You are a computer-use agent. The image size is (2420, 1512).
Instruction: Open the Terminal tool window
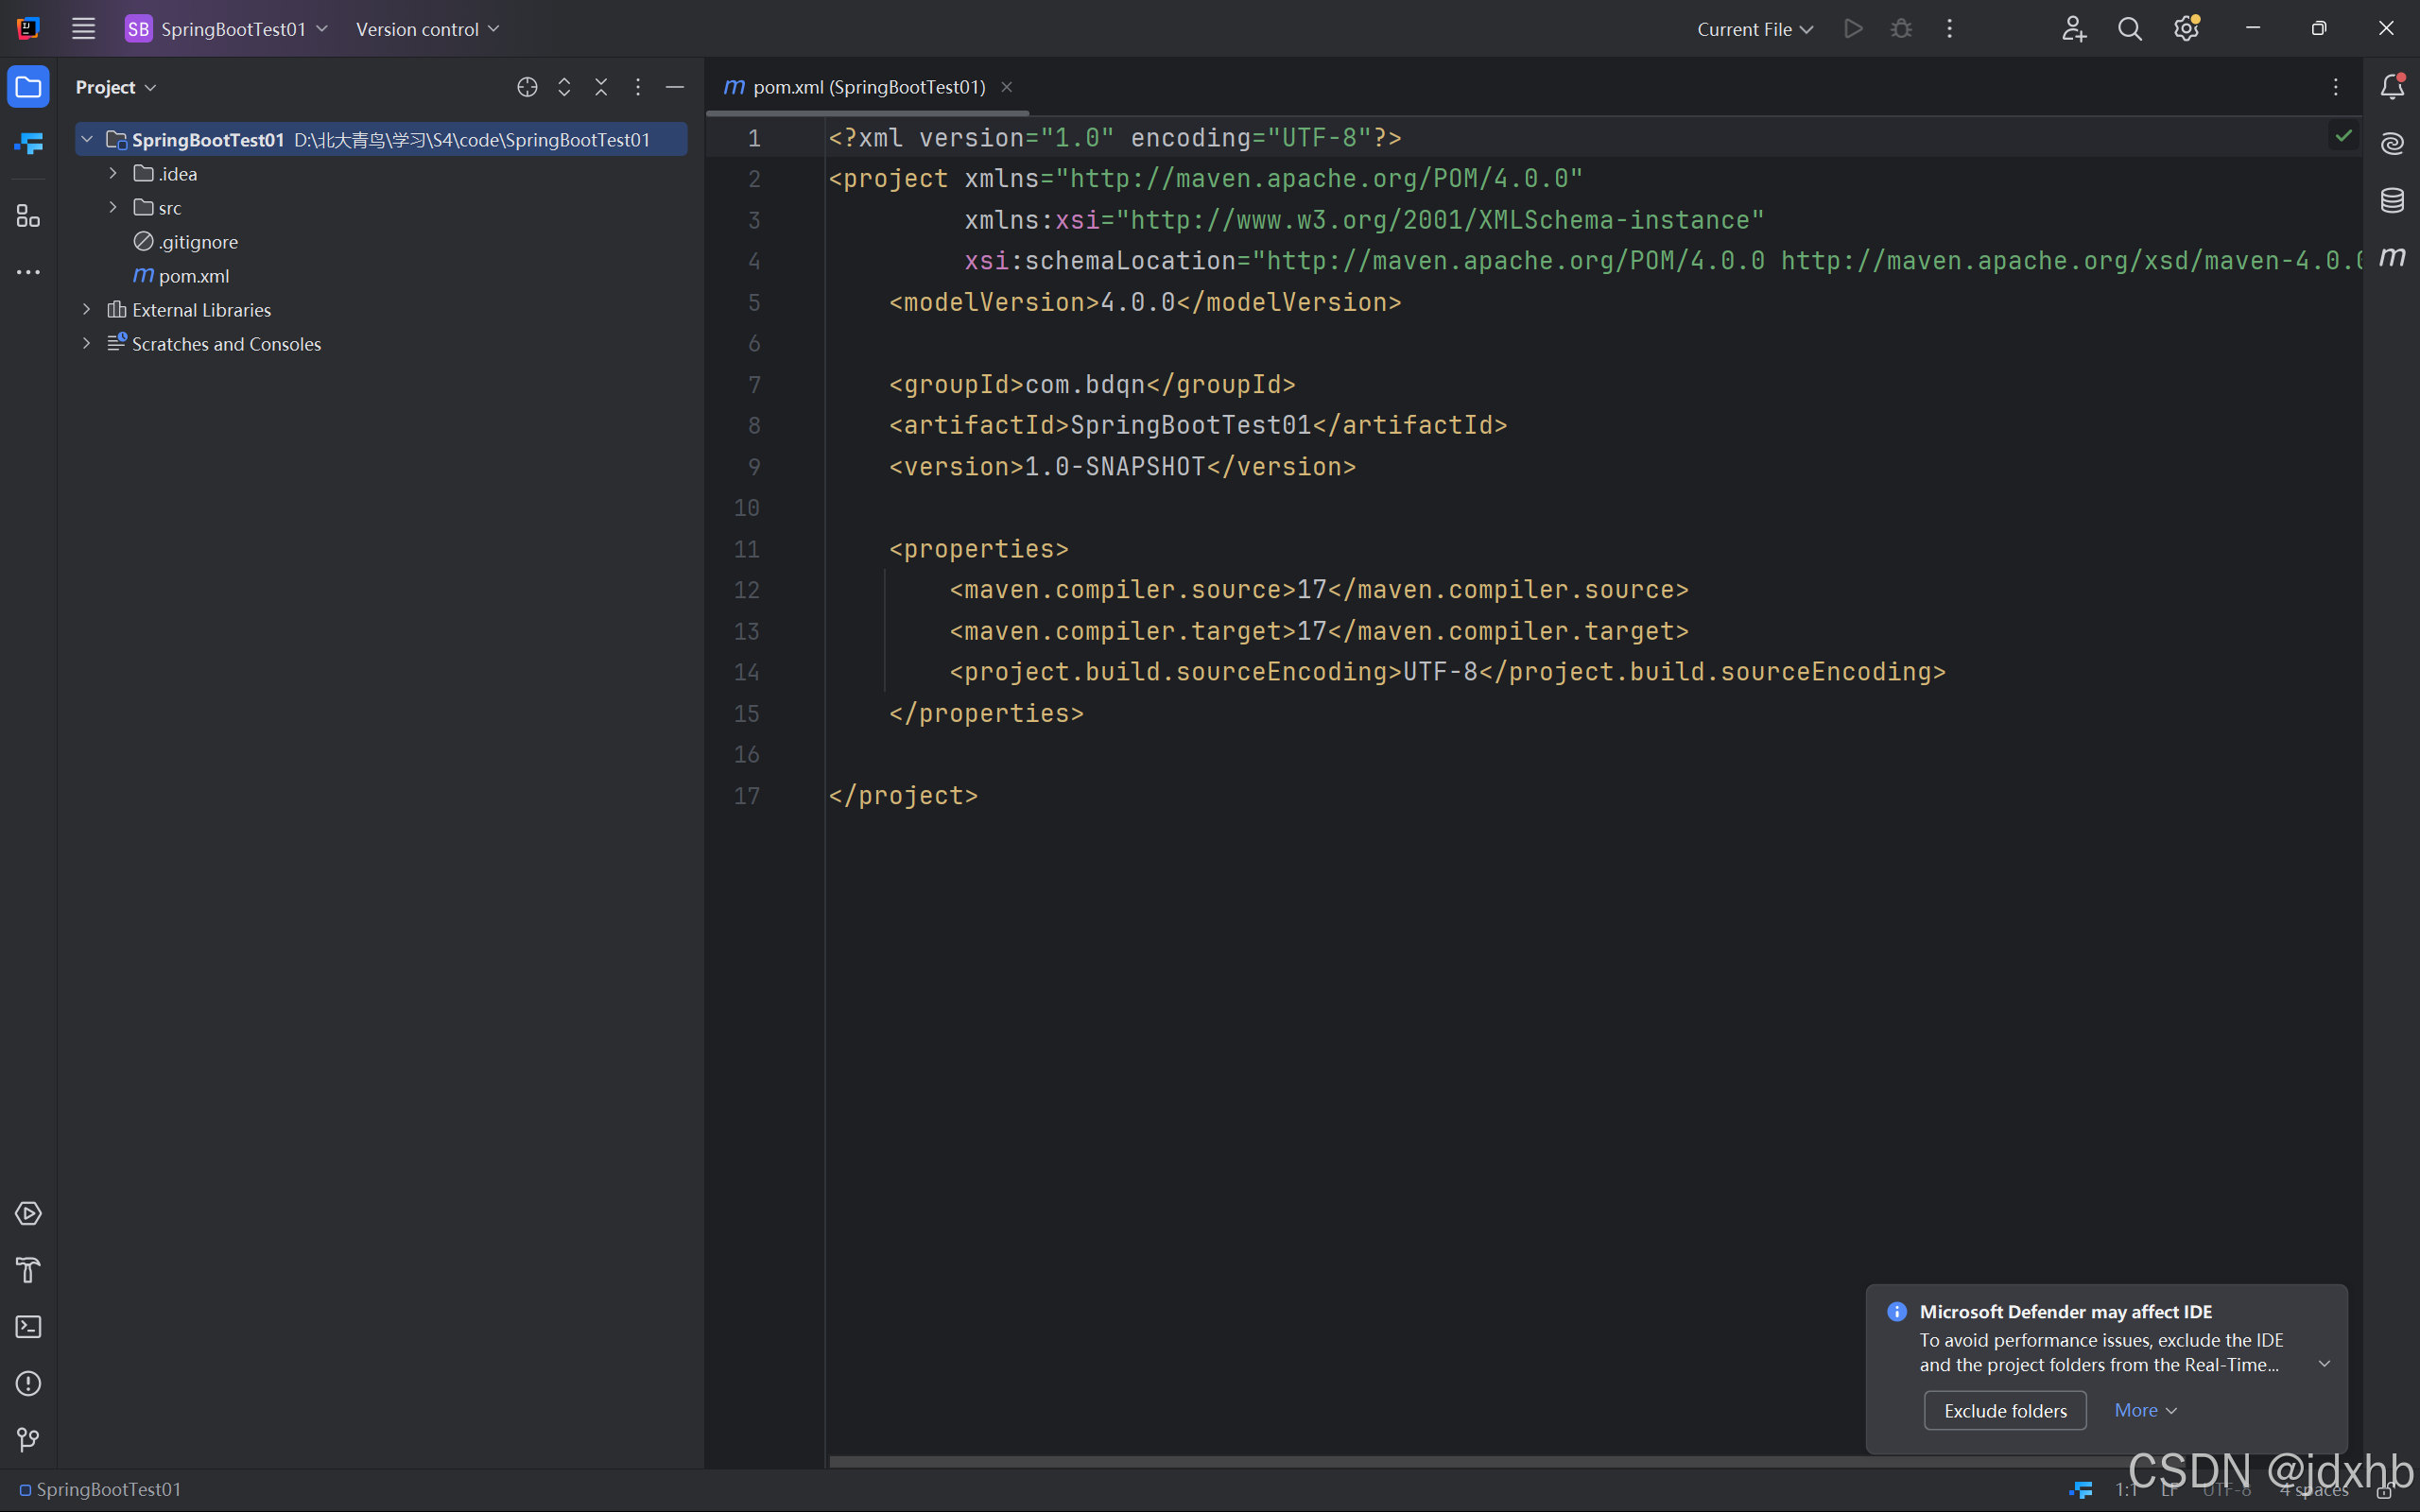click(x=28, y=1326)
